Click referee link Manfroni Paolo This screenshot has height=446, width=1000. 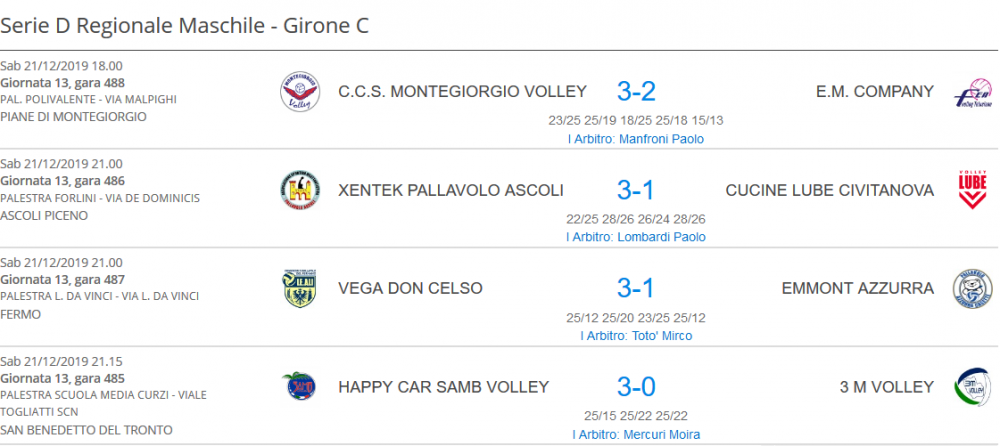coord(636,138)
